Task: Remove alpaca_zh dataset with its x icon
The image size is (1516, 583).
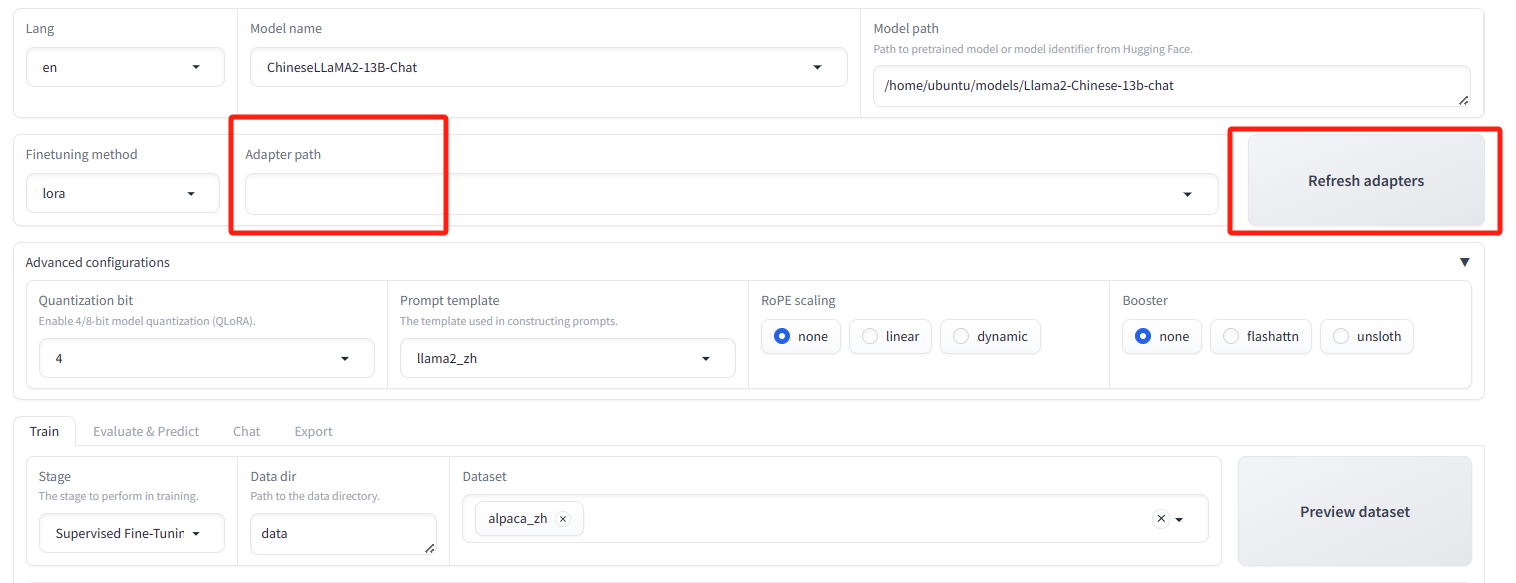Action: [563, 518]
